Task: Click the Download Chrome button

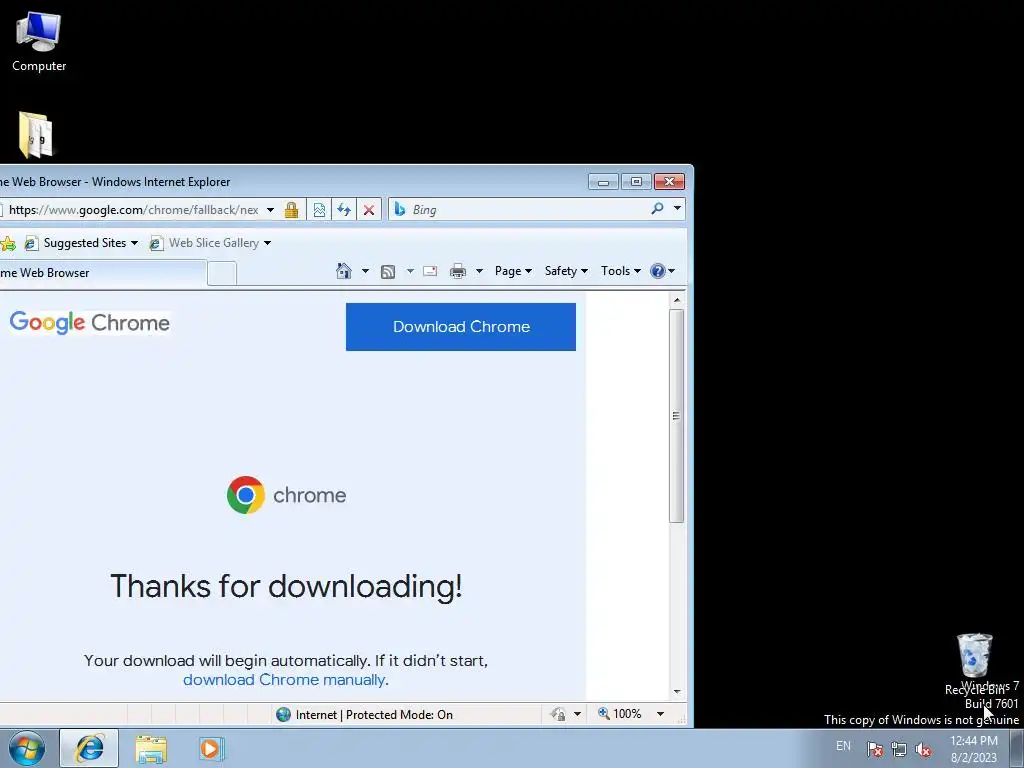Action: click(461, 327)
